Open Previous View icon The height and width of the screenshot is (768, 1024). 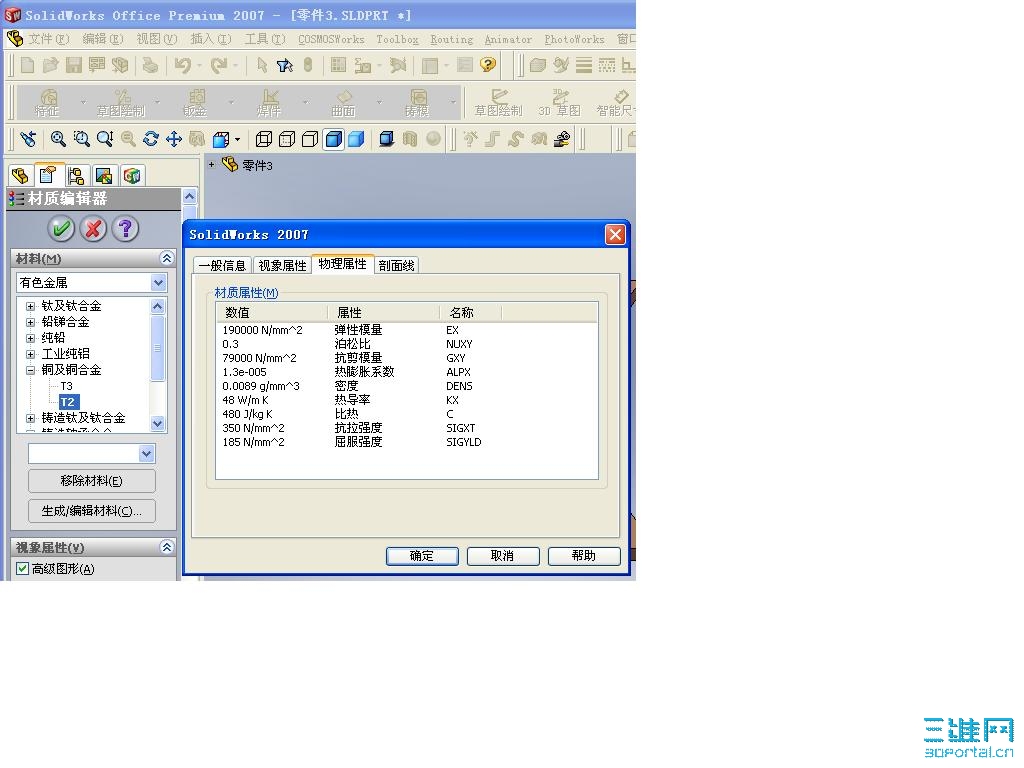click(x=28, y=138)
